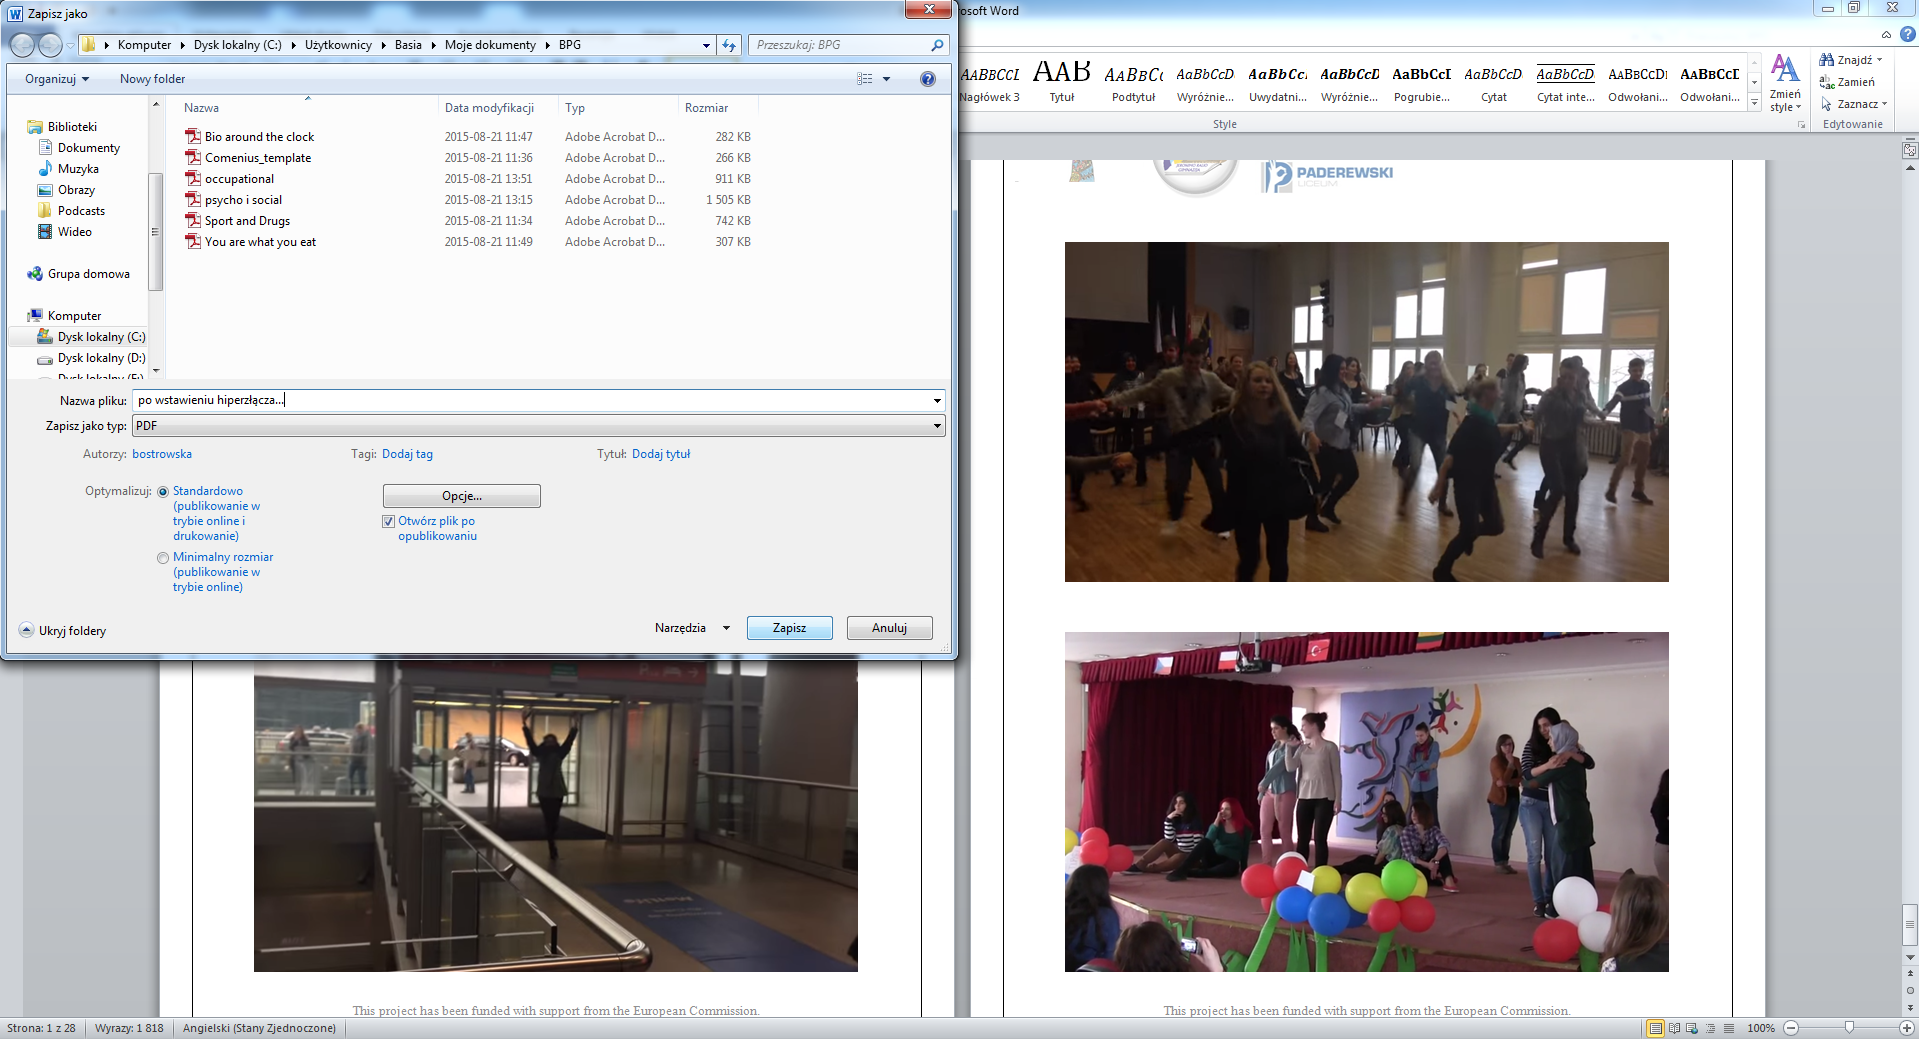Screen dimensions: 1919x1039
Task: Select the 'You are what you eat' PDF file
Action: point(260,242)
